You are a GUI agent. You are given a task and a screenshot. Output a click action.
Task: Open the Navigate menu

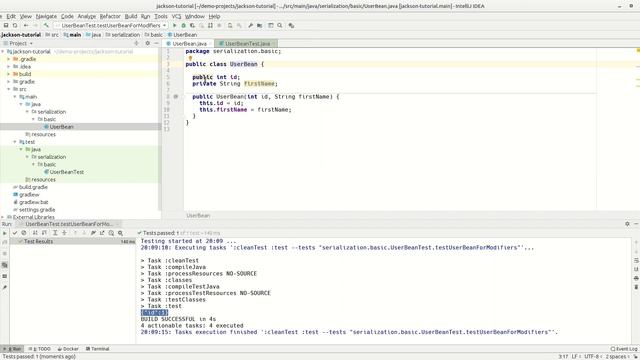pos(46,16)
